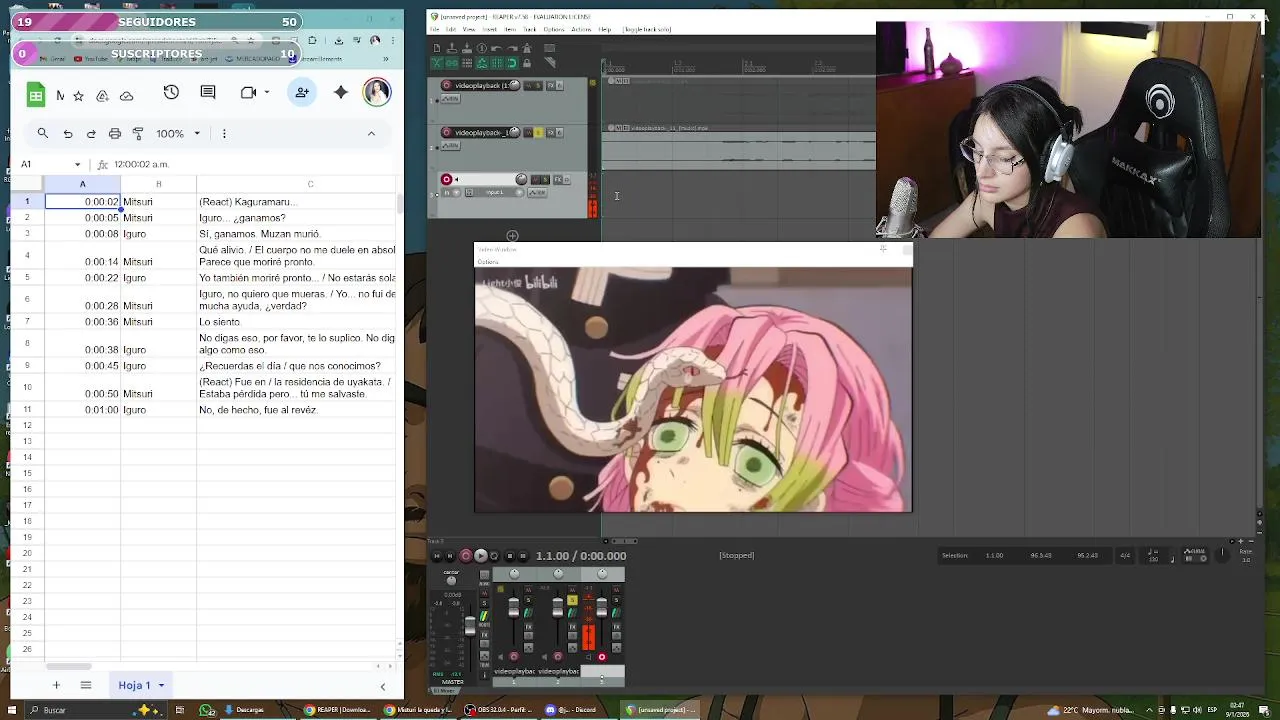Toggle REAPER item grouping toolbar button
Image resolution: width=1280 pixels, height=720 pixels.
pos(452,63)
